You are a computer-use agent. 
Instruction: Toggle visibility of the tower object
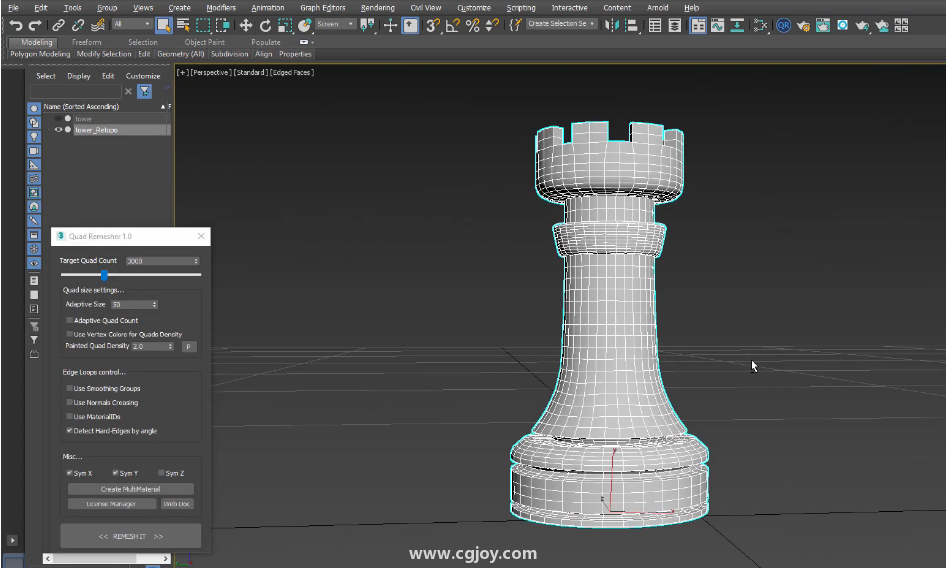click(58, 119)
